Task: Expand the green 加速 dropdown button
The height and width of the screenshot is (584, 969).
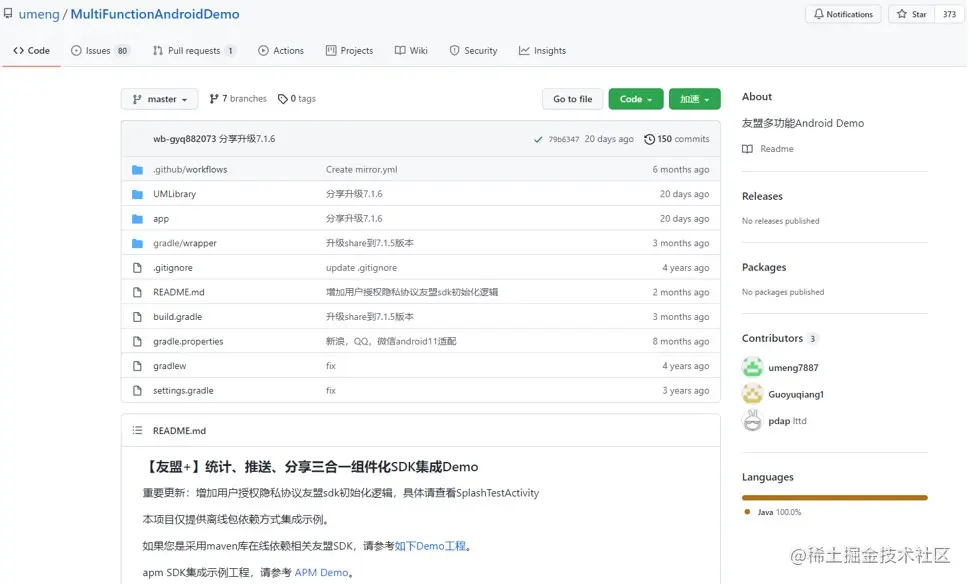Action: coord(694,99)
